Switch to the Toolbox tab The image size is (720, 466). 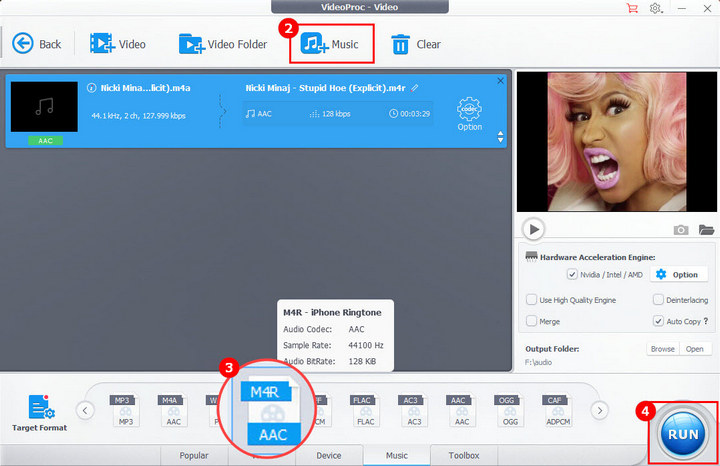464,455
